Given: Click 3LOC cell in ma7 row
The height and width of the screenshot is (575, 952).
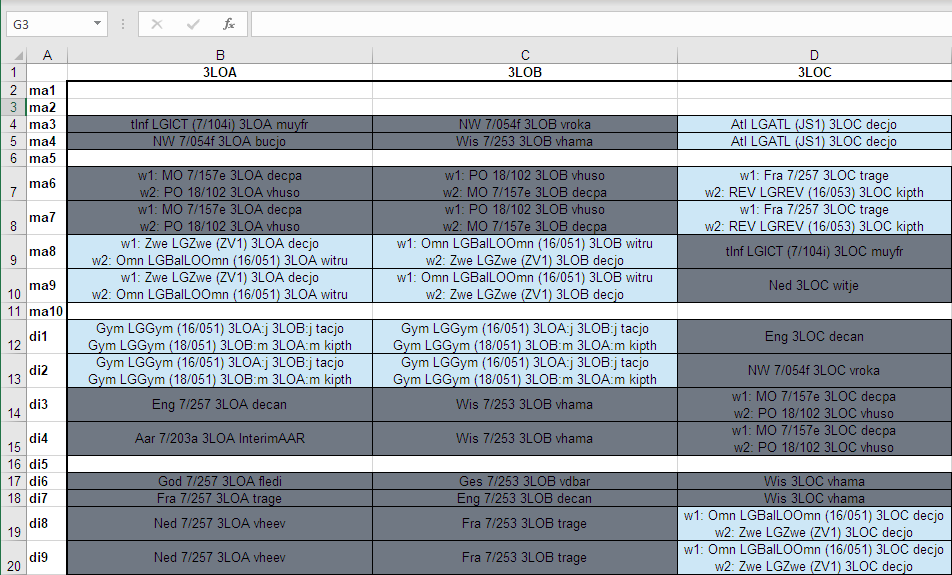Looking at the screenshot, I should (815, 218).
